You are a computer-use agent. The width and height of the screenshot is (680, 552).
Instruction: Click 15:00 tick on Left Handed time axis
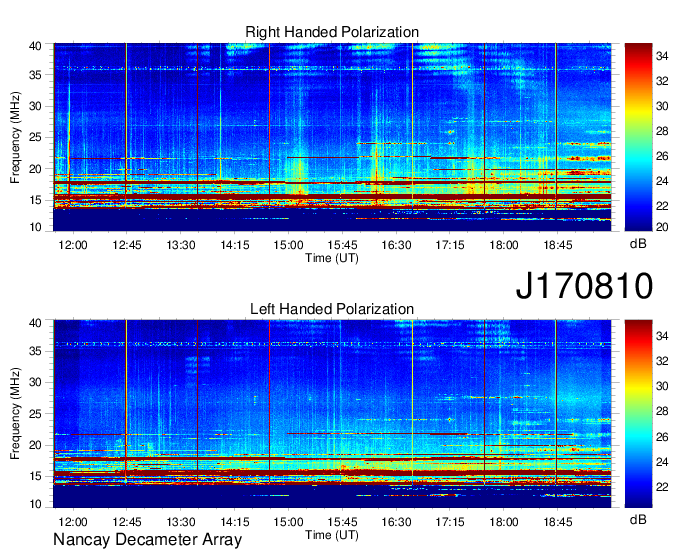[288, 522]
